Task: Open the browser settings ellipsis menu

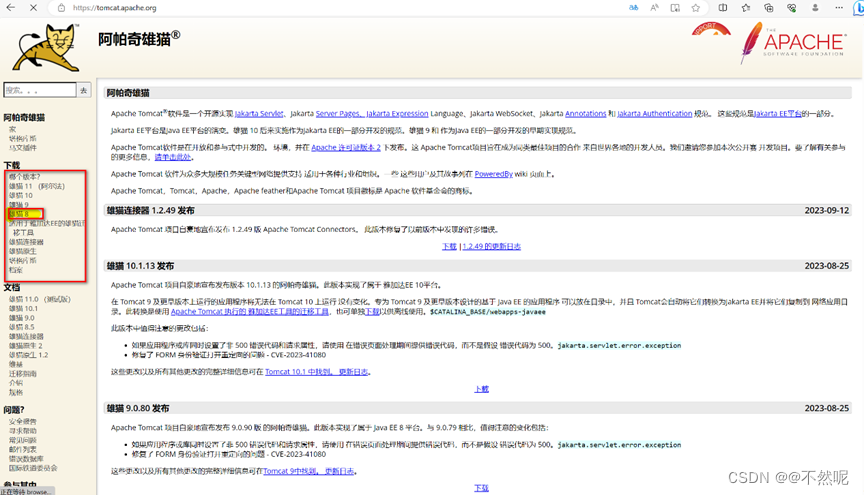Action: [839, 8]
